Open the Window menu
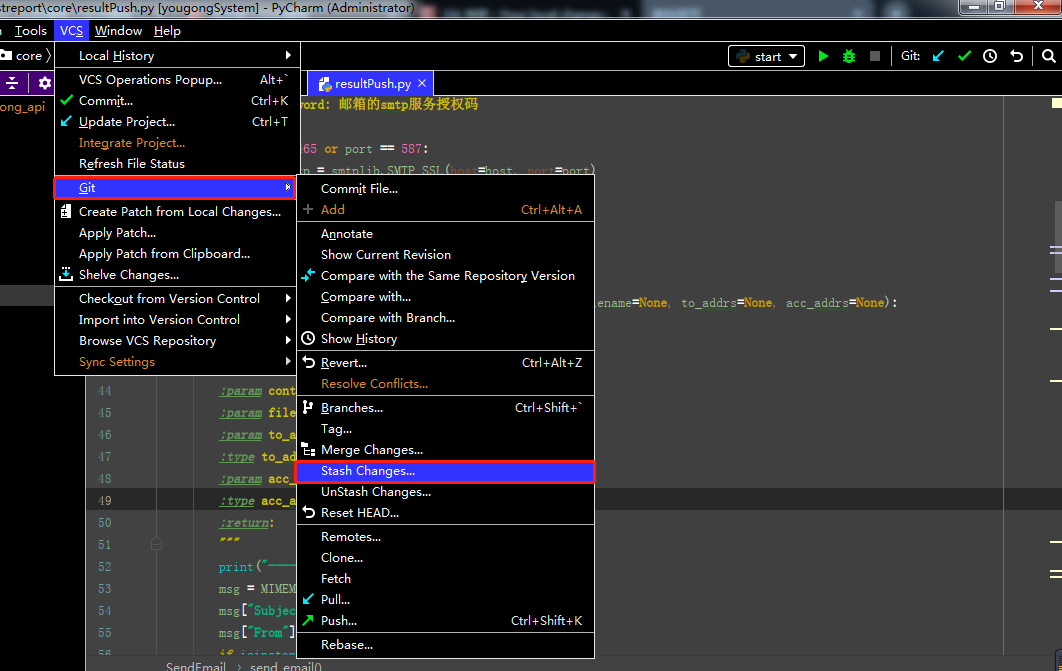This screenshot has height=671, width=1062. [x=118, y=31]
